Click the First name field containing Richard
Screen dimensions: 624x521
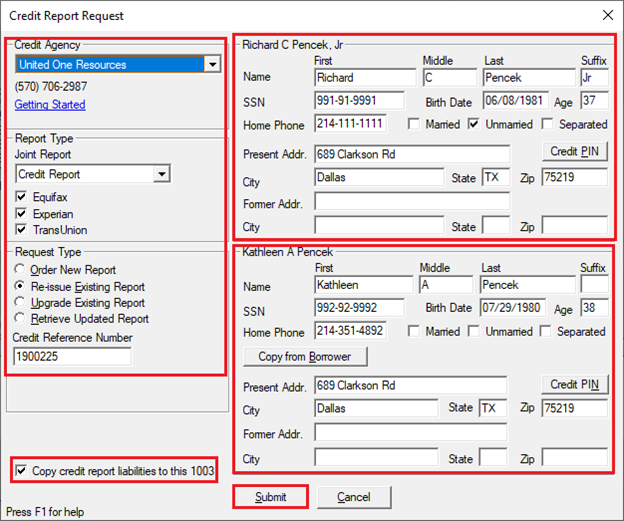[365, 78]
